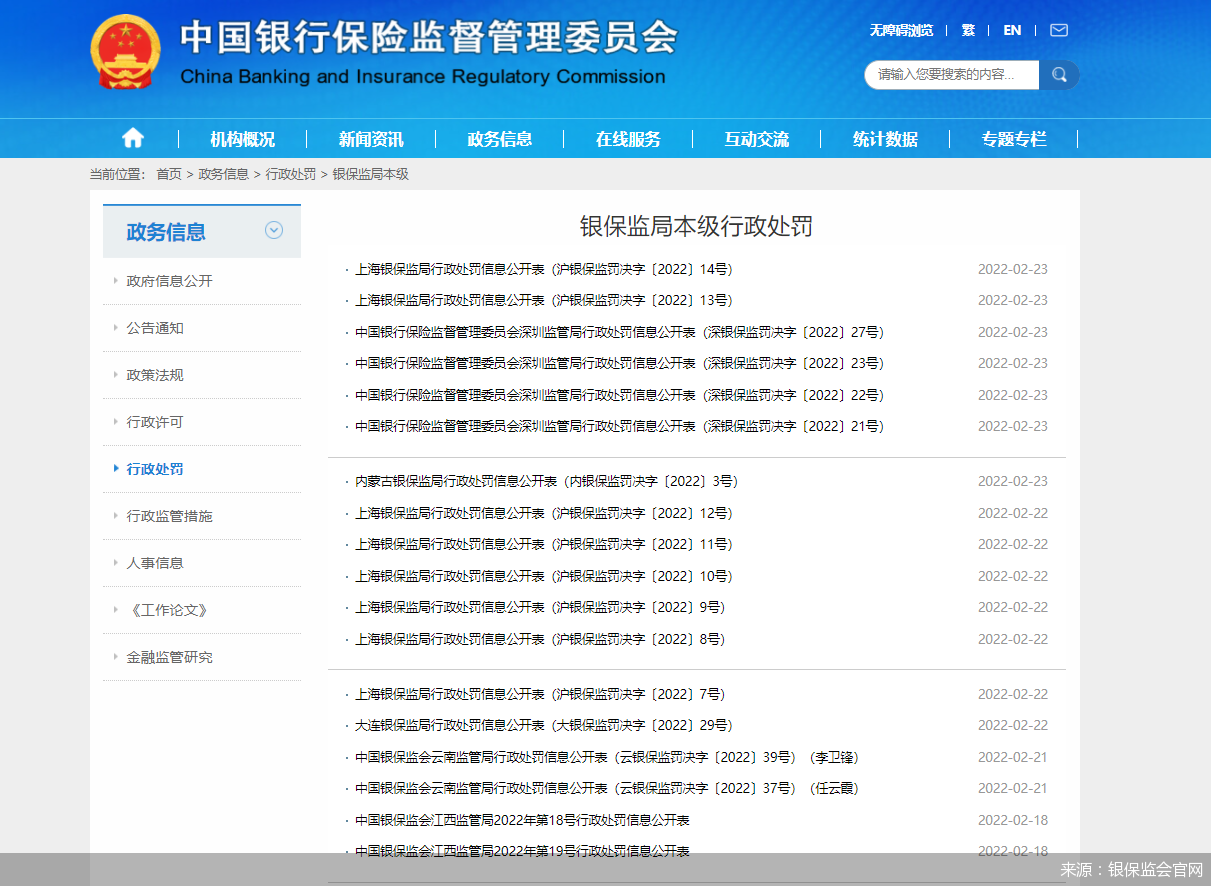This screenshot has width=1211, height=886.
Task: Switch to traditional Chinese 繁
Action: pyautogui.click(x=968, y=30)
